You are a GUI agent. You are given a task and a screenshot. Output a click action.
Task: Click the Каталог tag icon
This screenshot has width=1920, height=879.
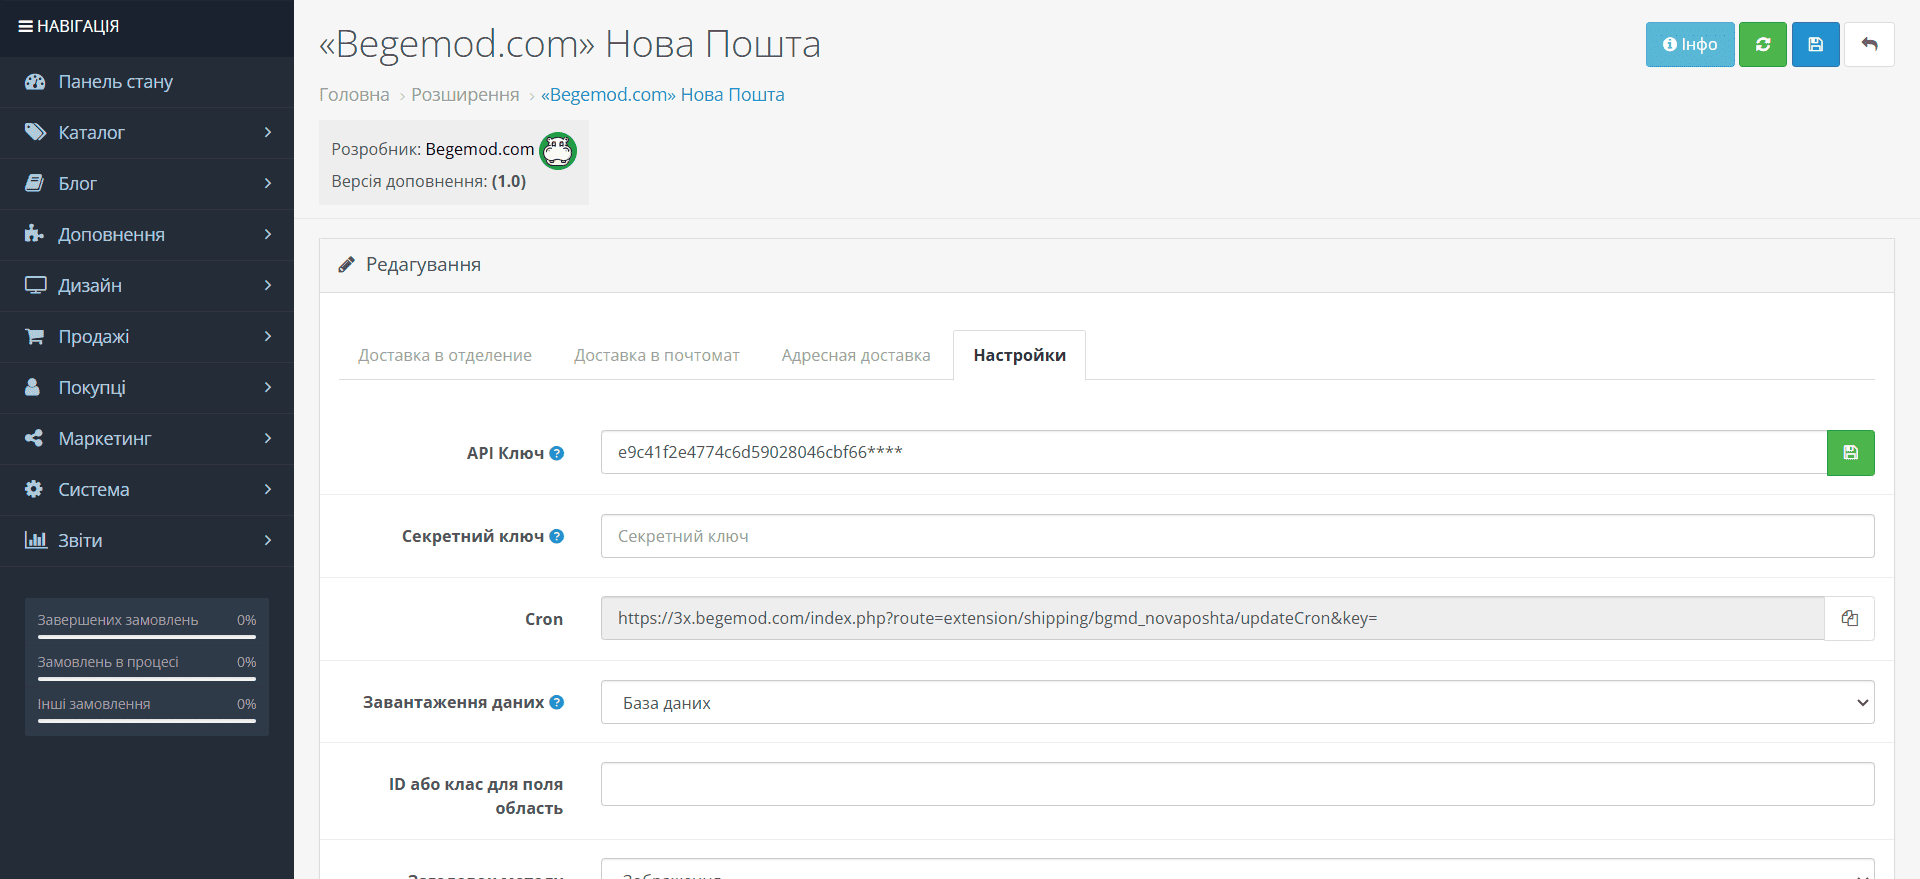pyautogui.click(x=35, y=132)
